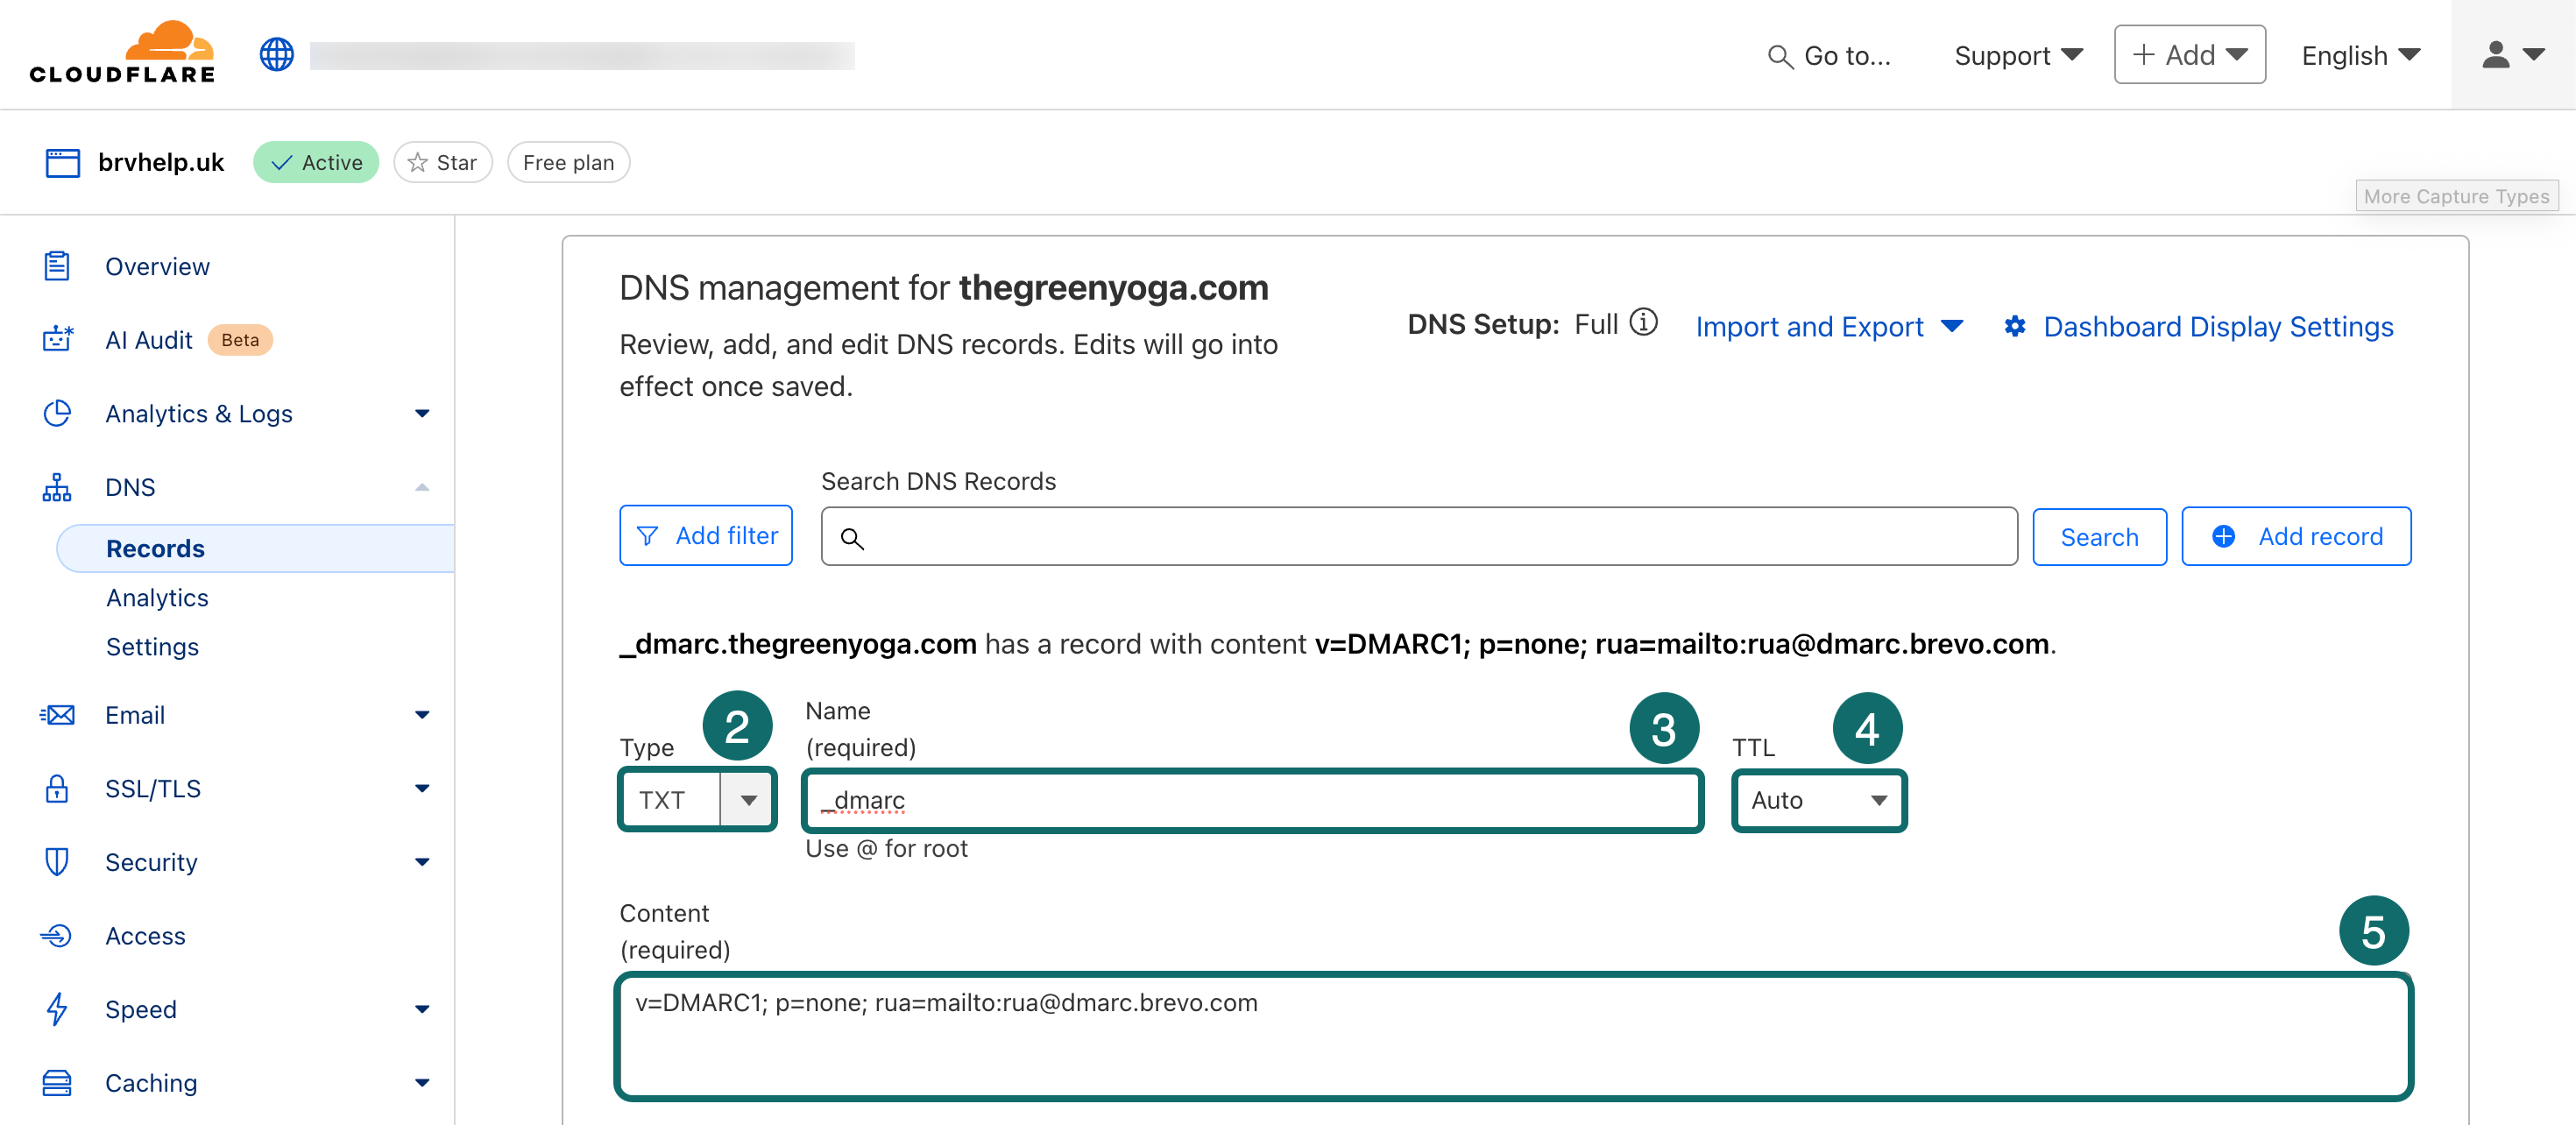The image size is (2576, 1125).
Task: Click the magnifier icon in Go to...
Action: (x=1780, y=57)
